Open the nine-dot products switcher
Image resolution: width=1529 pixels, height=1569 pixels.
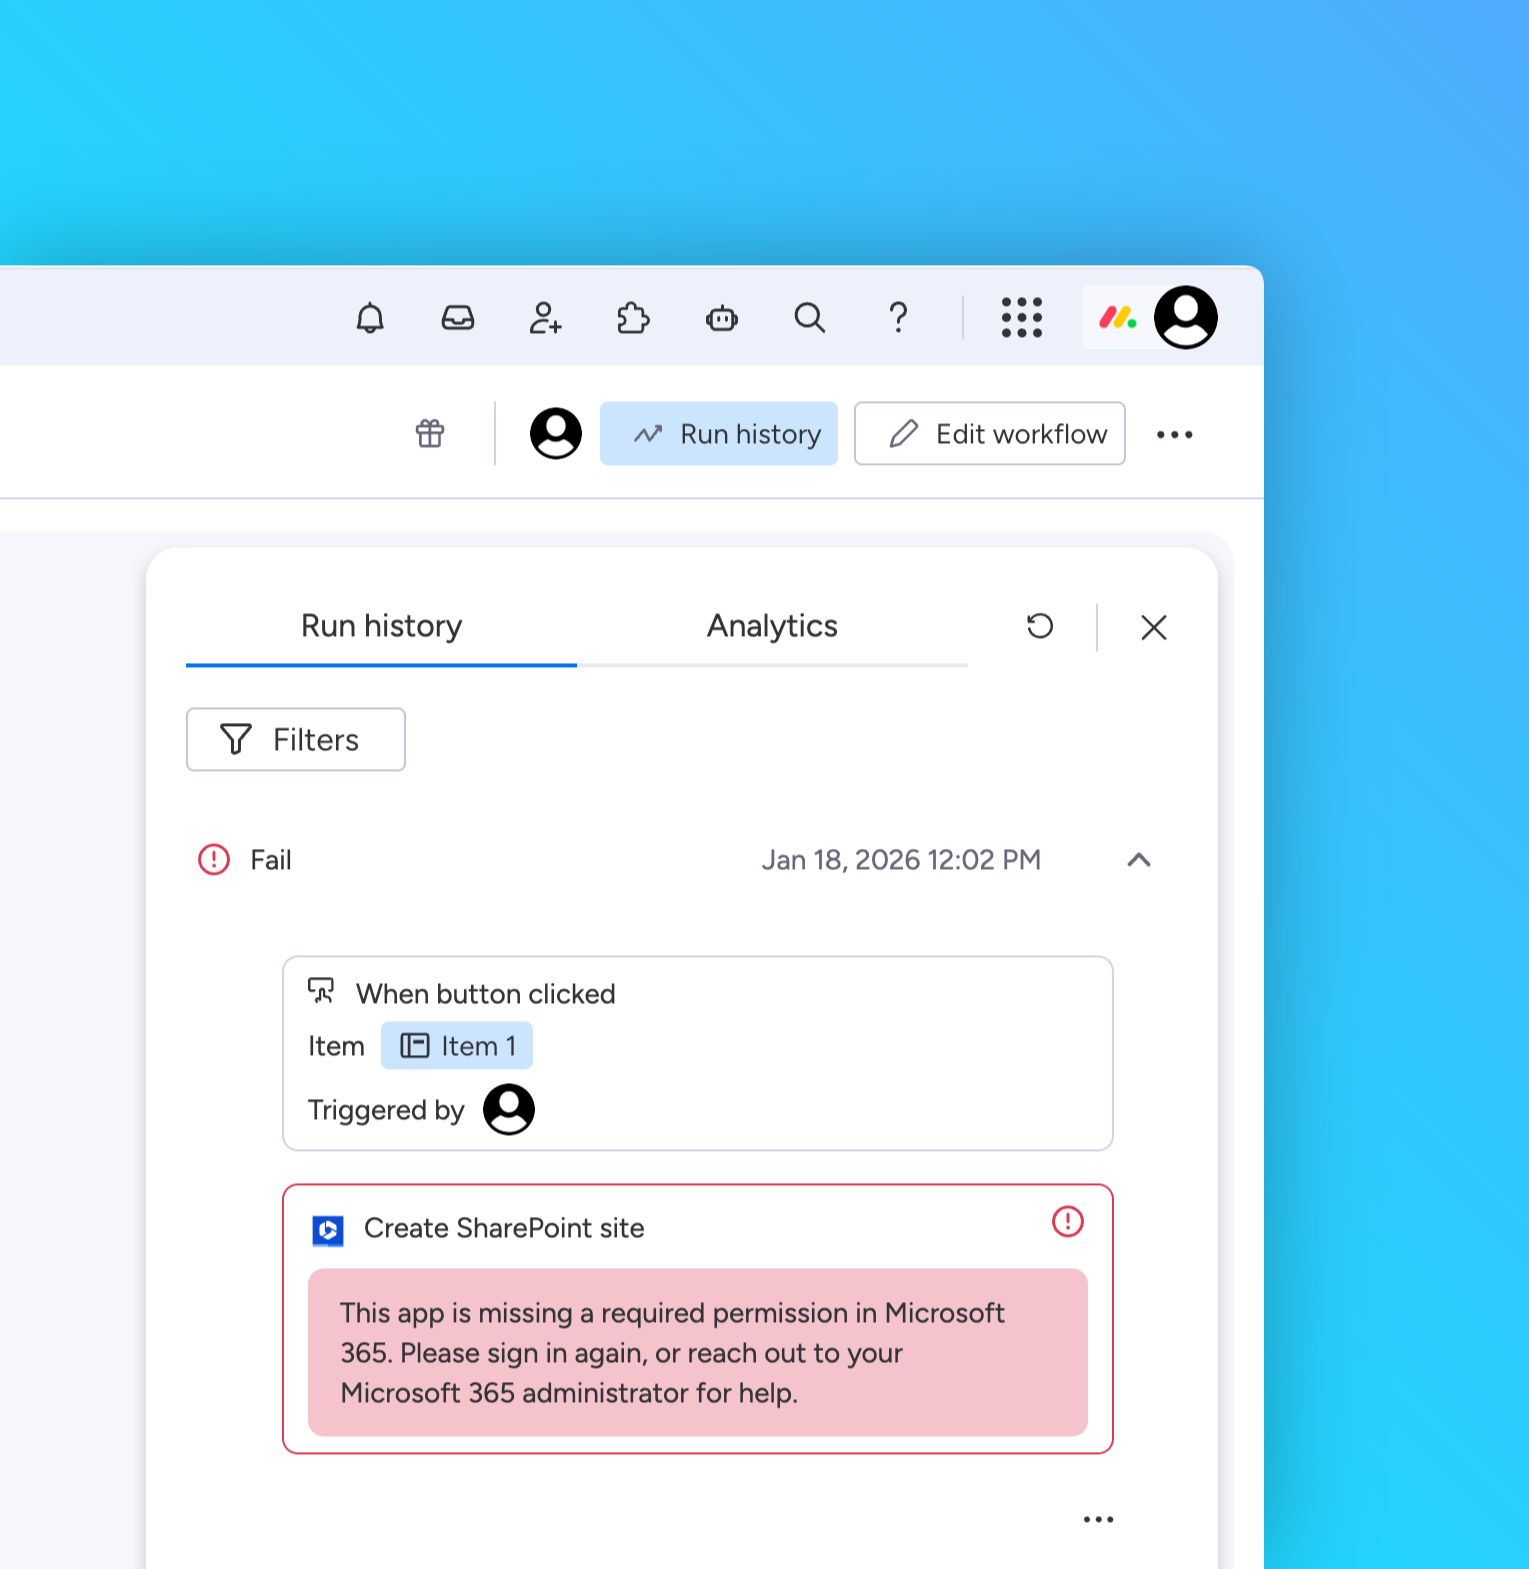pyautogui.click(x=1021, y=318)
